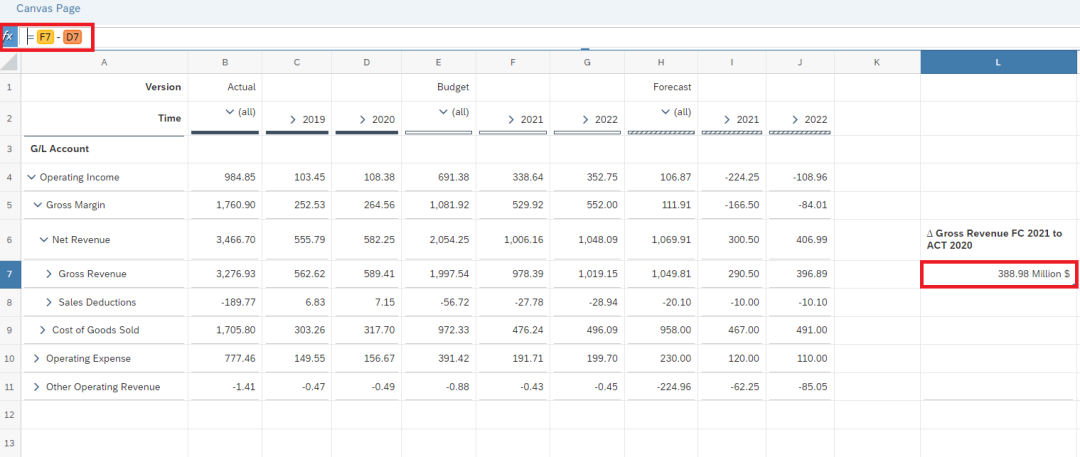Select column header A
Viewport: 1080px width, 457px height.
coord(104,63)
